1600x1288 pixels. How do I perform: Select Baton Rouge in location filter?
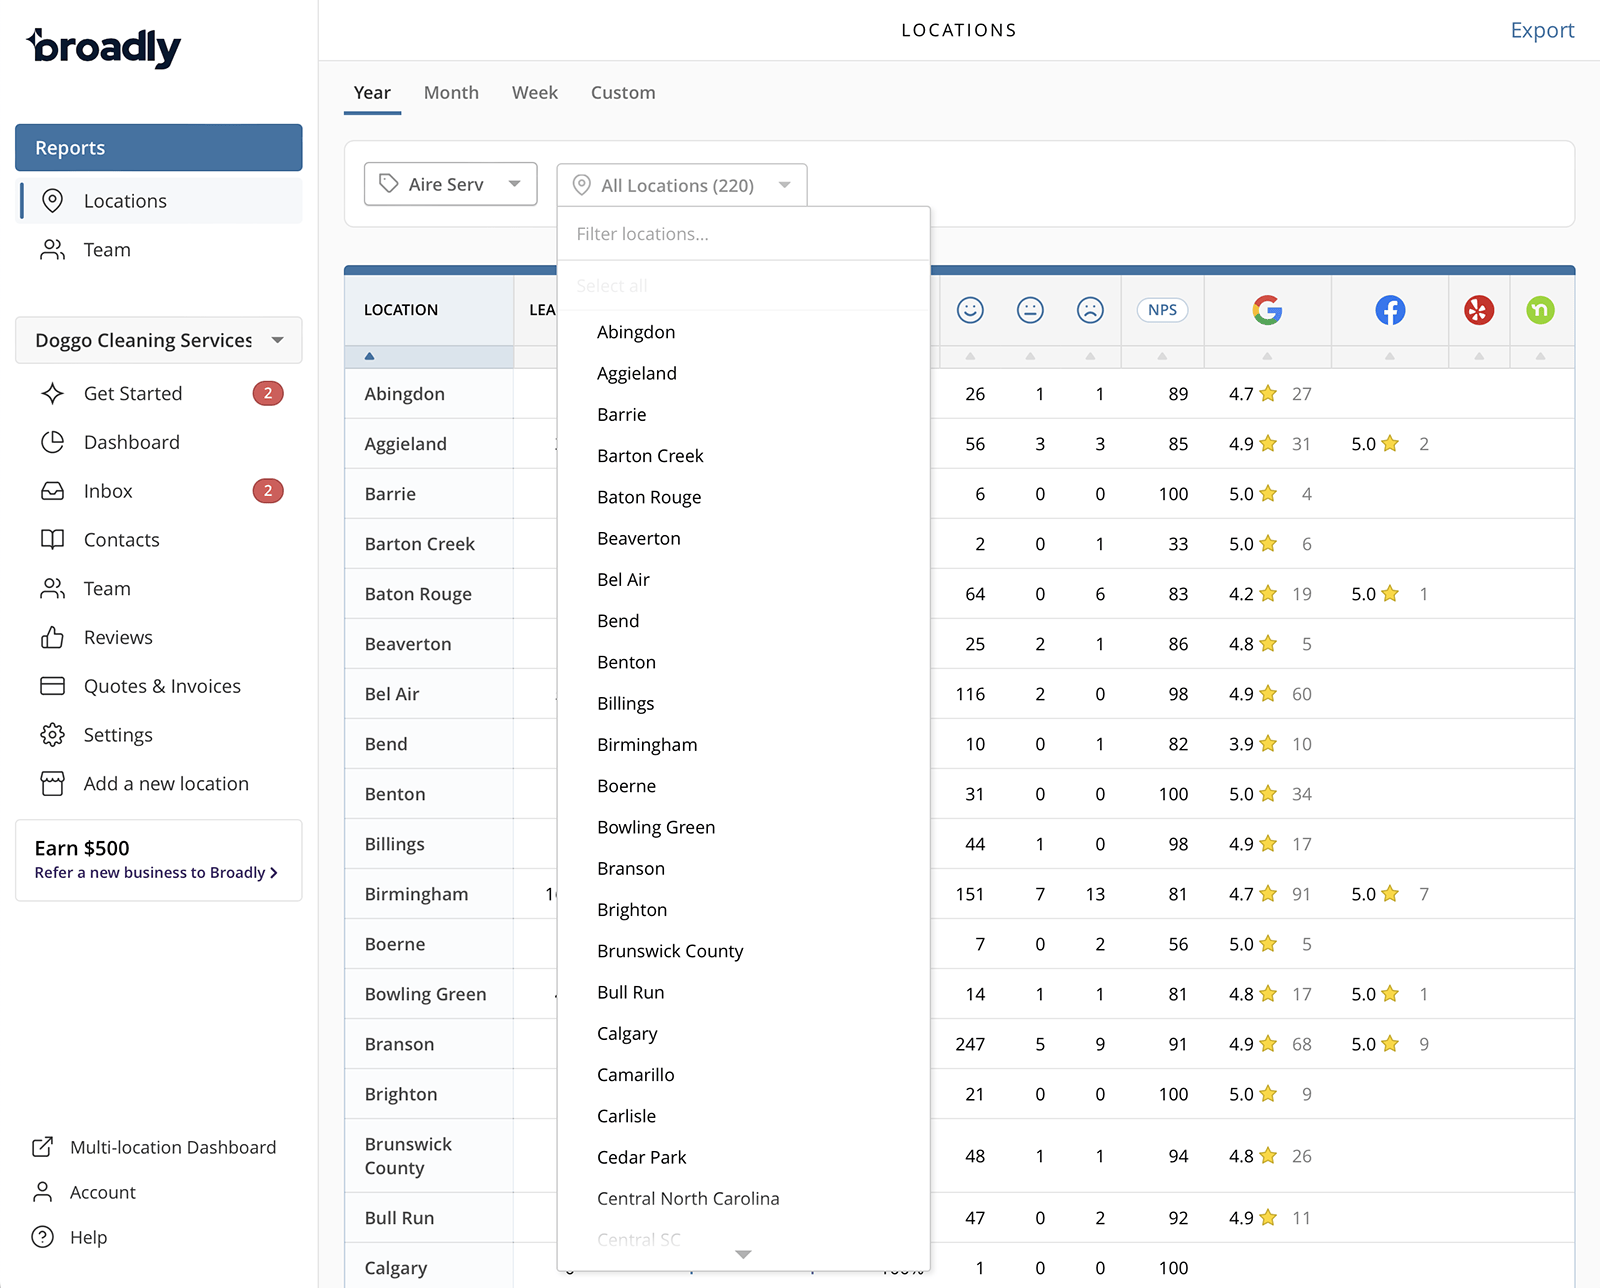(x=649, y=497)
